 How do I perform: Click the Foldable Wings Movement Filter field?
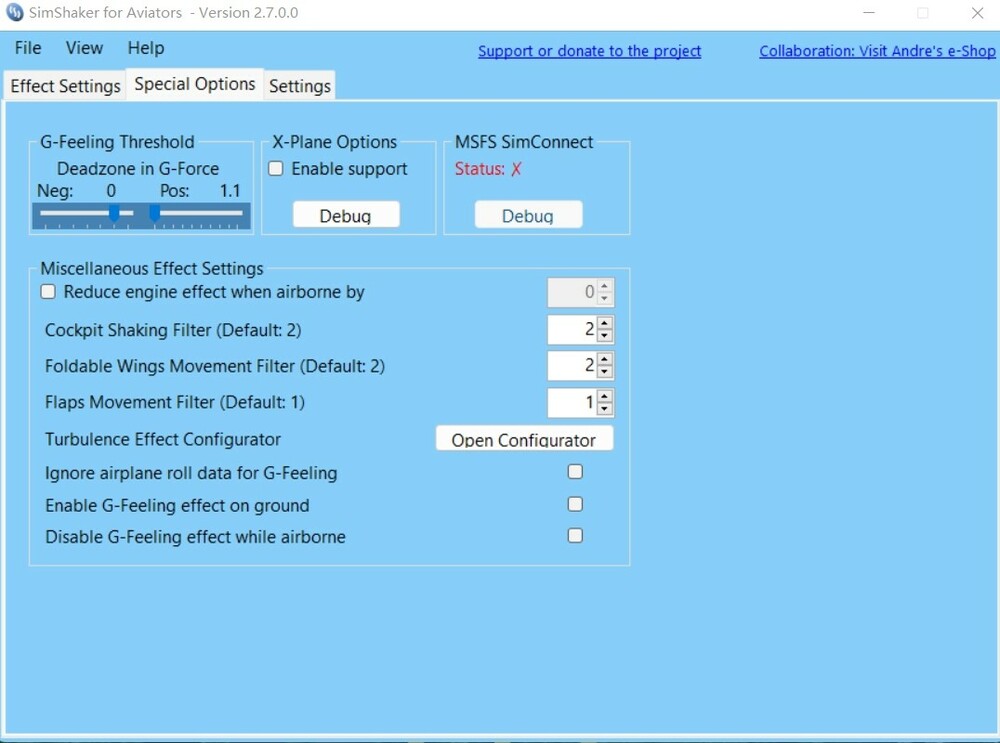coord(572,365)
